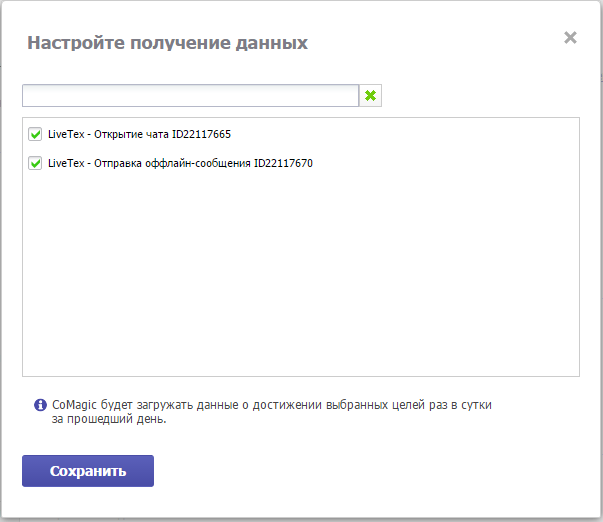Image resolution: width=603 pixels, height=522 pixels.
Task: Click the ID22117665 goal identifier text
Action: 201,134
